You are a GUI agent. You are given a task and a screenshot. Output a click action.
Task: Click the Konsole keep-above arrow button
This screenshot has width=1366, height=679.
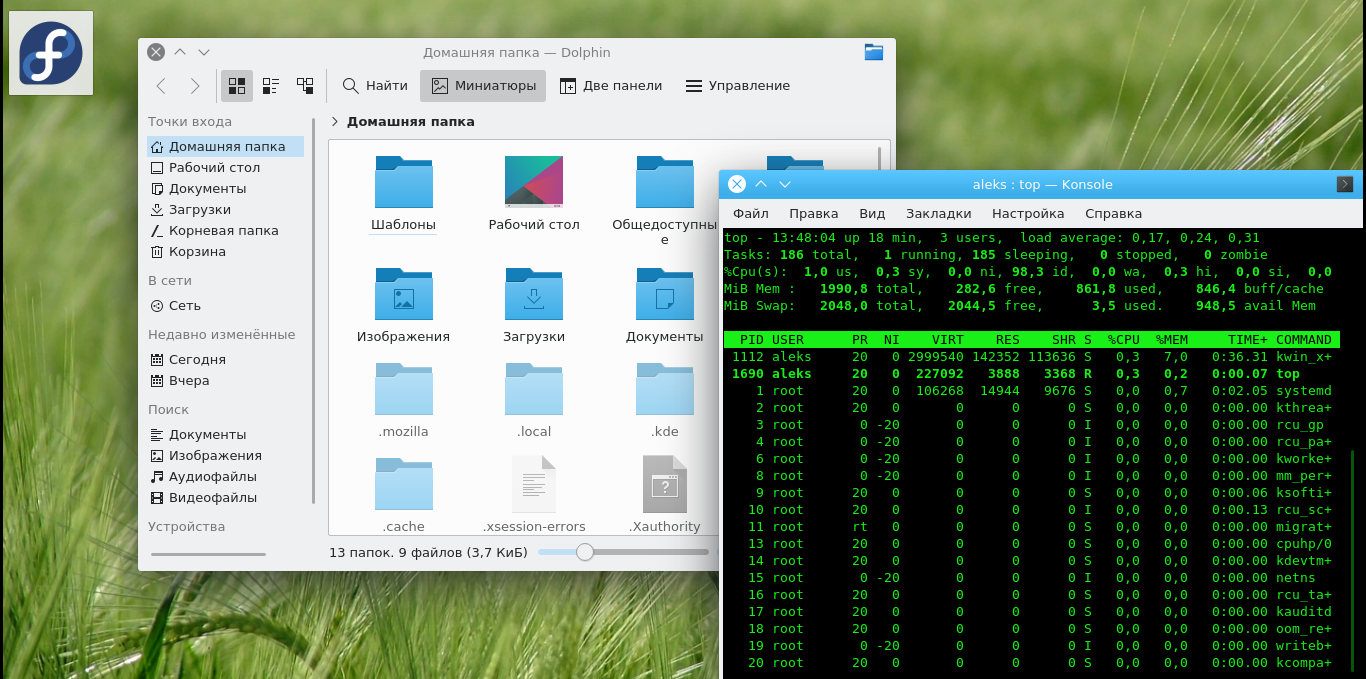pos(761,184)
